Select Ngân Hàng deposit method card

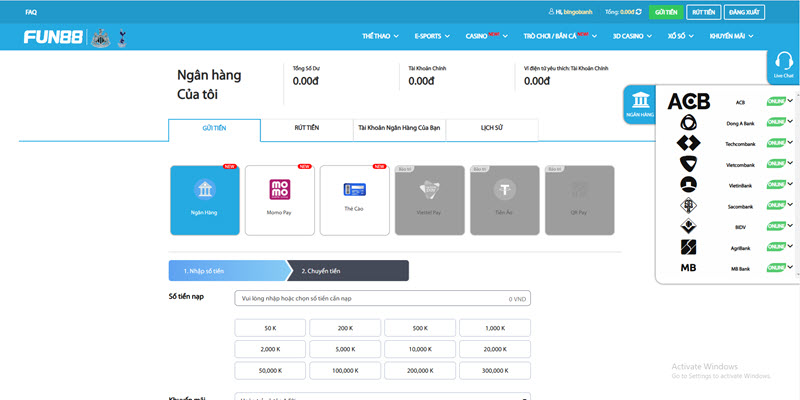(x=205, y=200)
